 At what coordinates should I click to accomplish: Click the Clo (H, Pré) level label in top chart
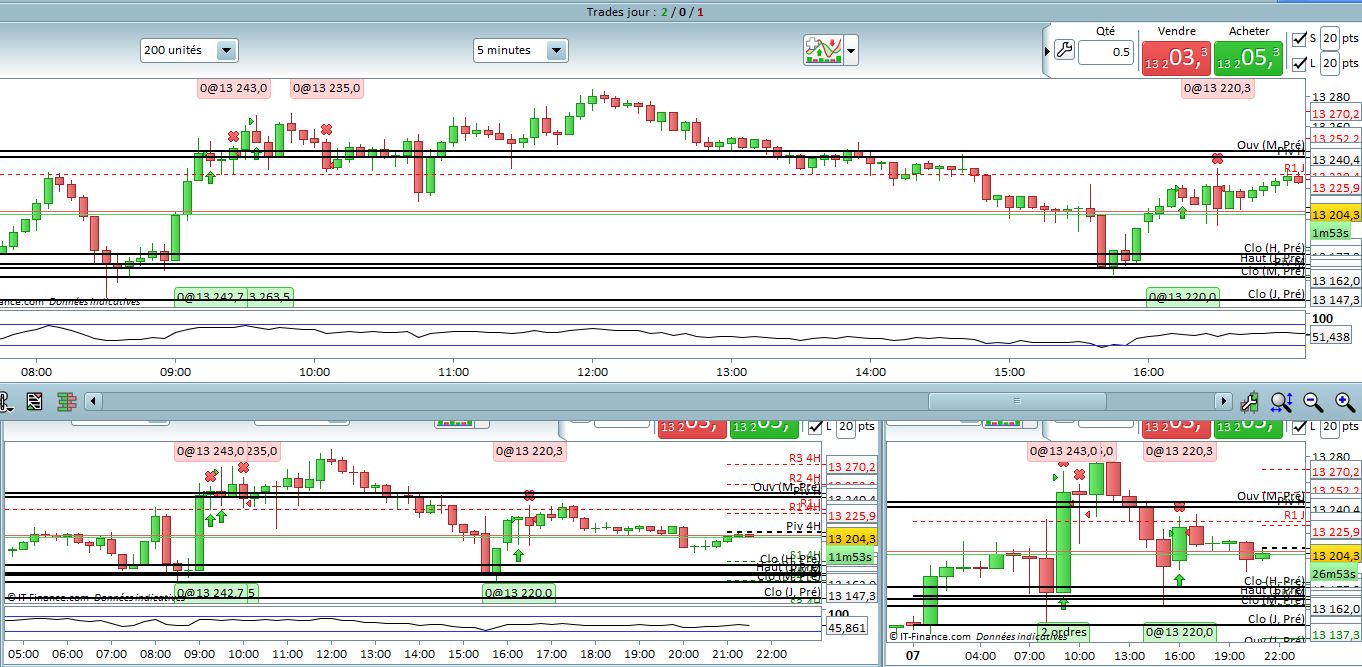(x=1274, y=248)
